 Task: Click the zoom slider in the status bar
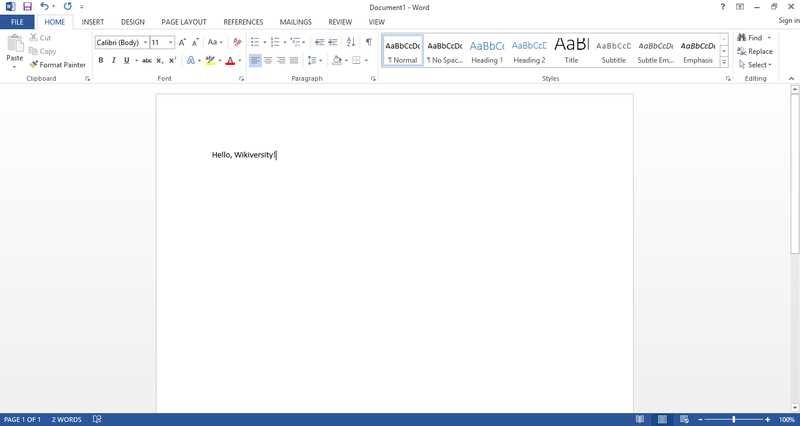(734, 420)
